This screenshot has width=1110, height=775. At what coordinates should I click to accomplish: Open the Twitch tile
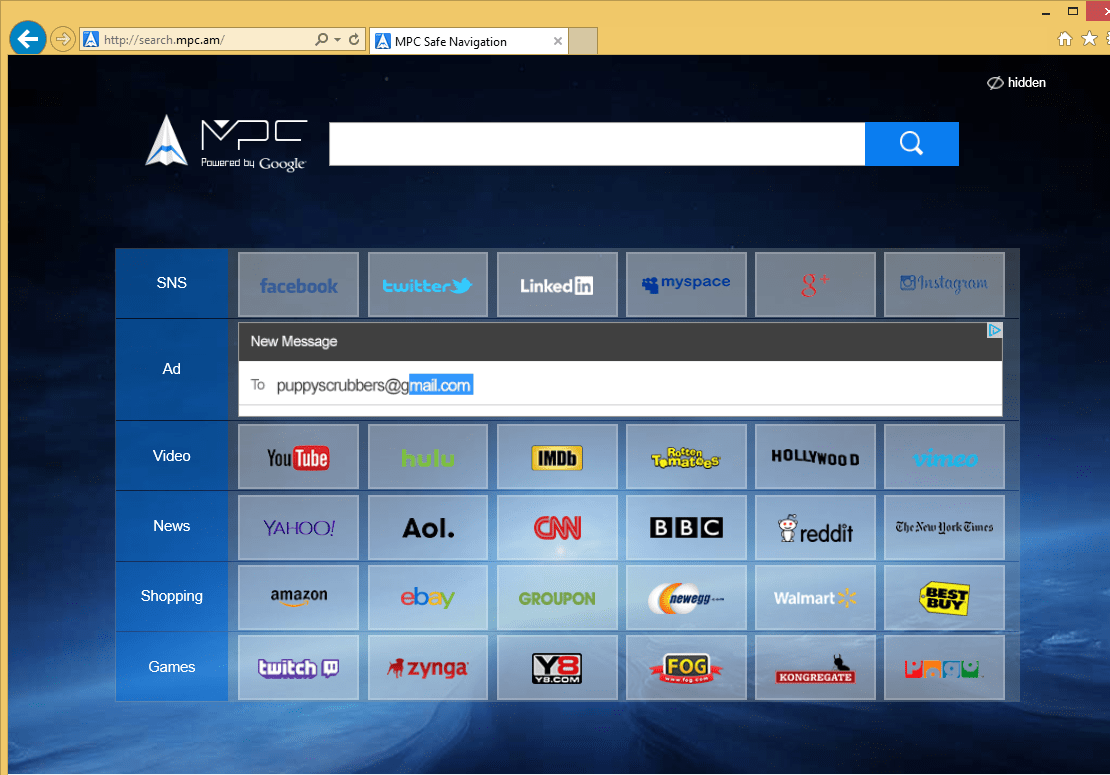click(299, 667)
